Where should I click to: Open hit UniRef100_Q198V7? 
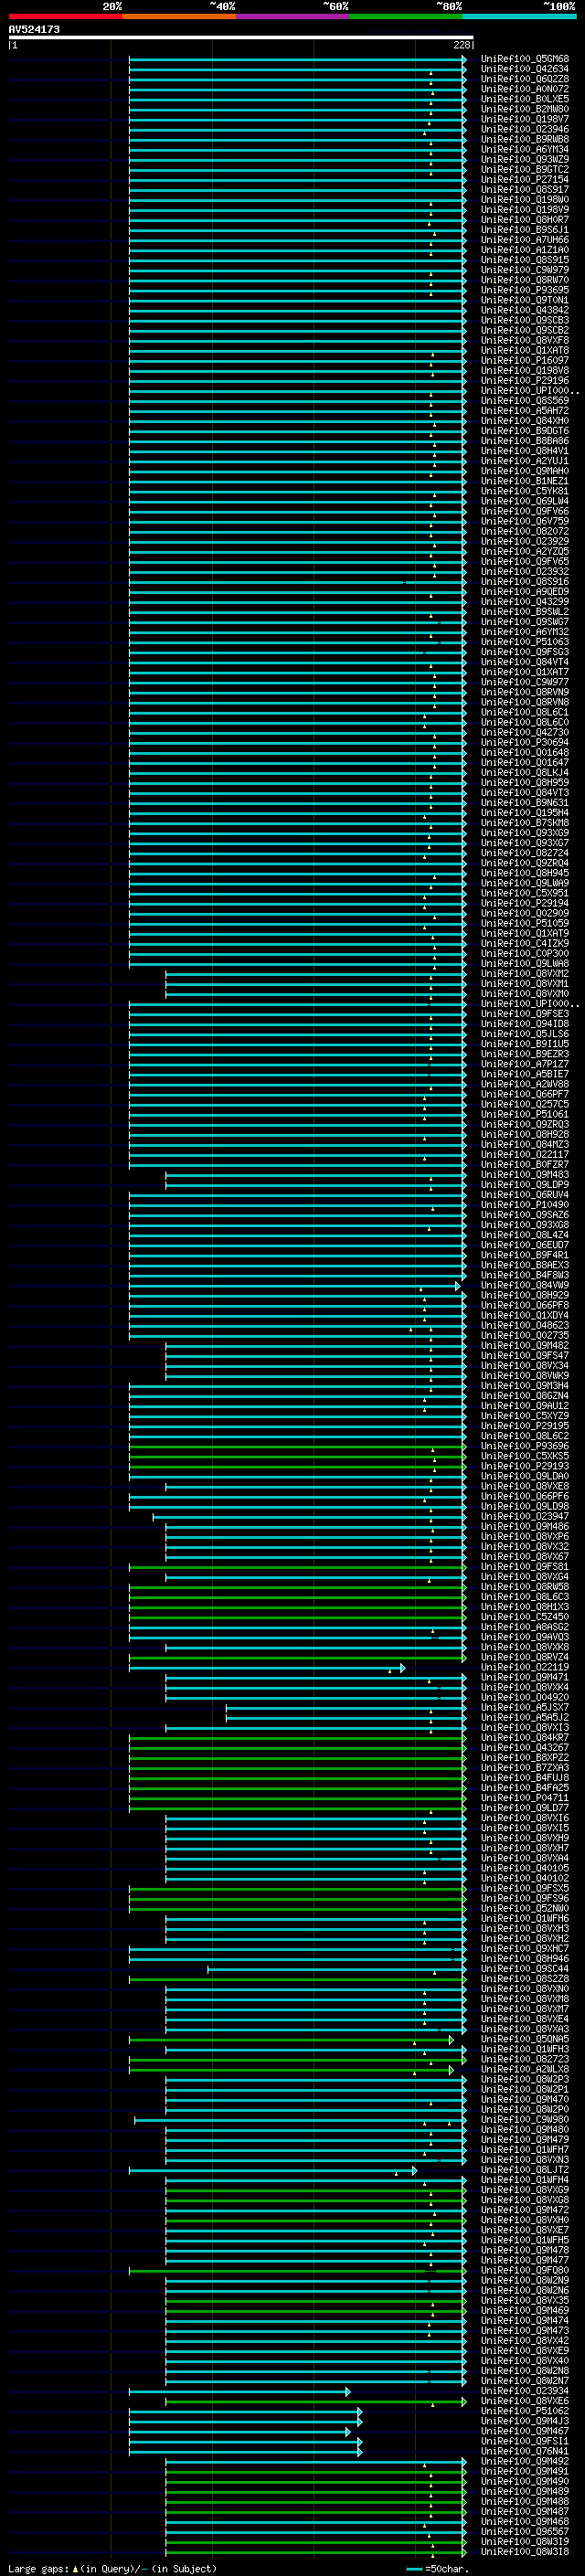[x=525, y=119]
